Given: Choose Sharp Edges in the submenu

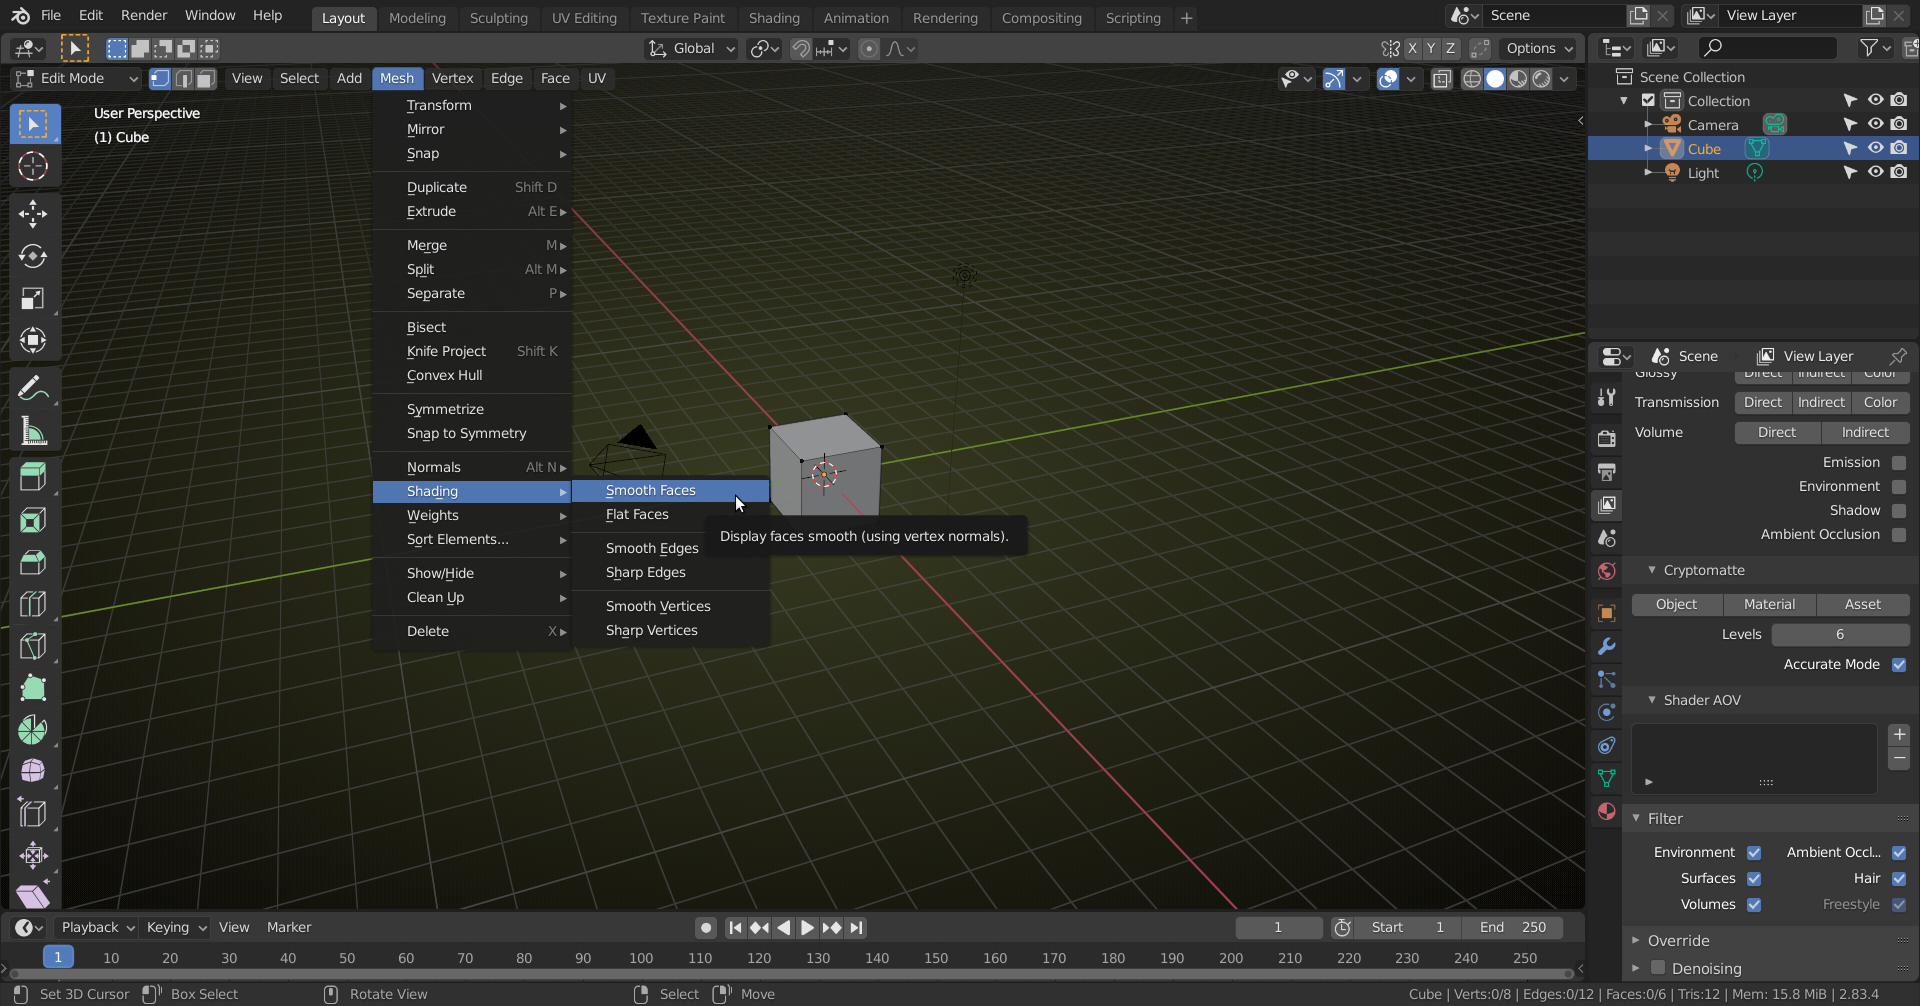Looking at the screenshot, I should (670, 573).
